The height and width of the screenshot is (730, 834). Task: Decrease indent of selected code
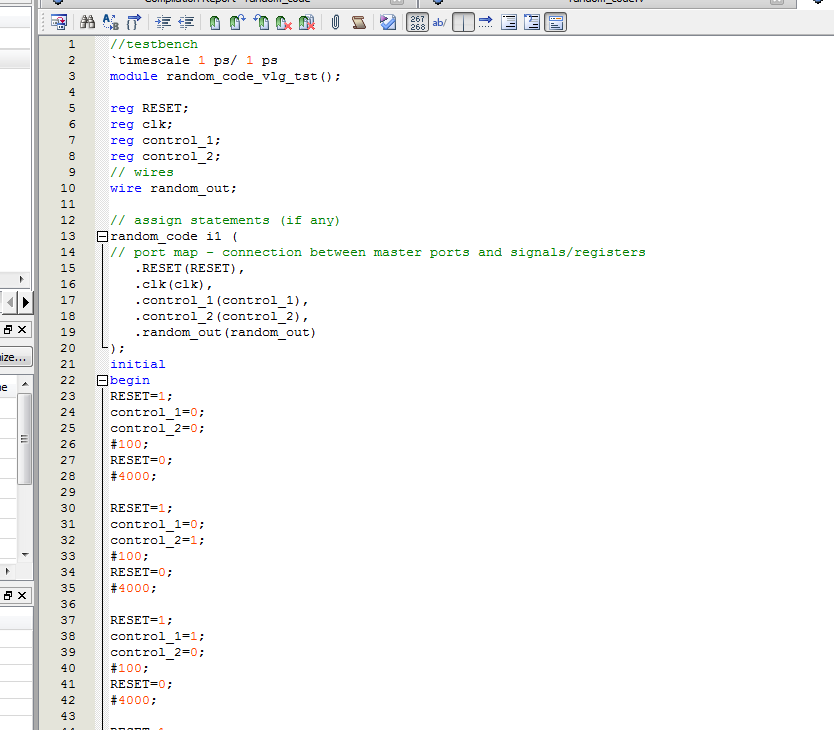pyautogui.click(x=185, y=22)
